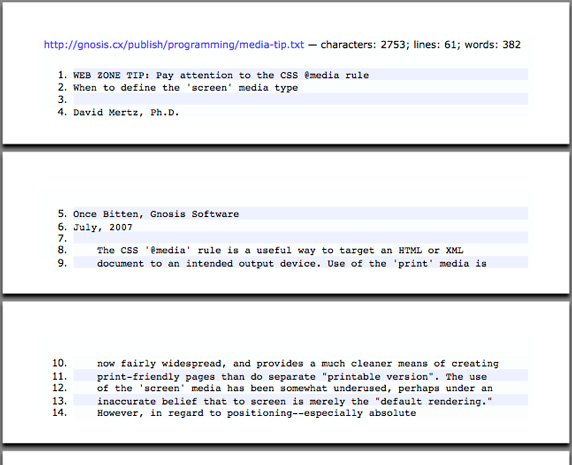Click the characters, lines, and words statistics text

pyautogui.click(x=421, y=45)
